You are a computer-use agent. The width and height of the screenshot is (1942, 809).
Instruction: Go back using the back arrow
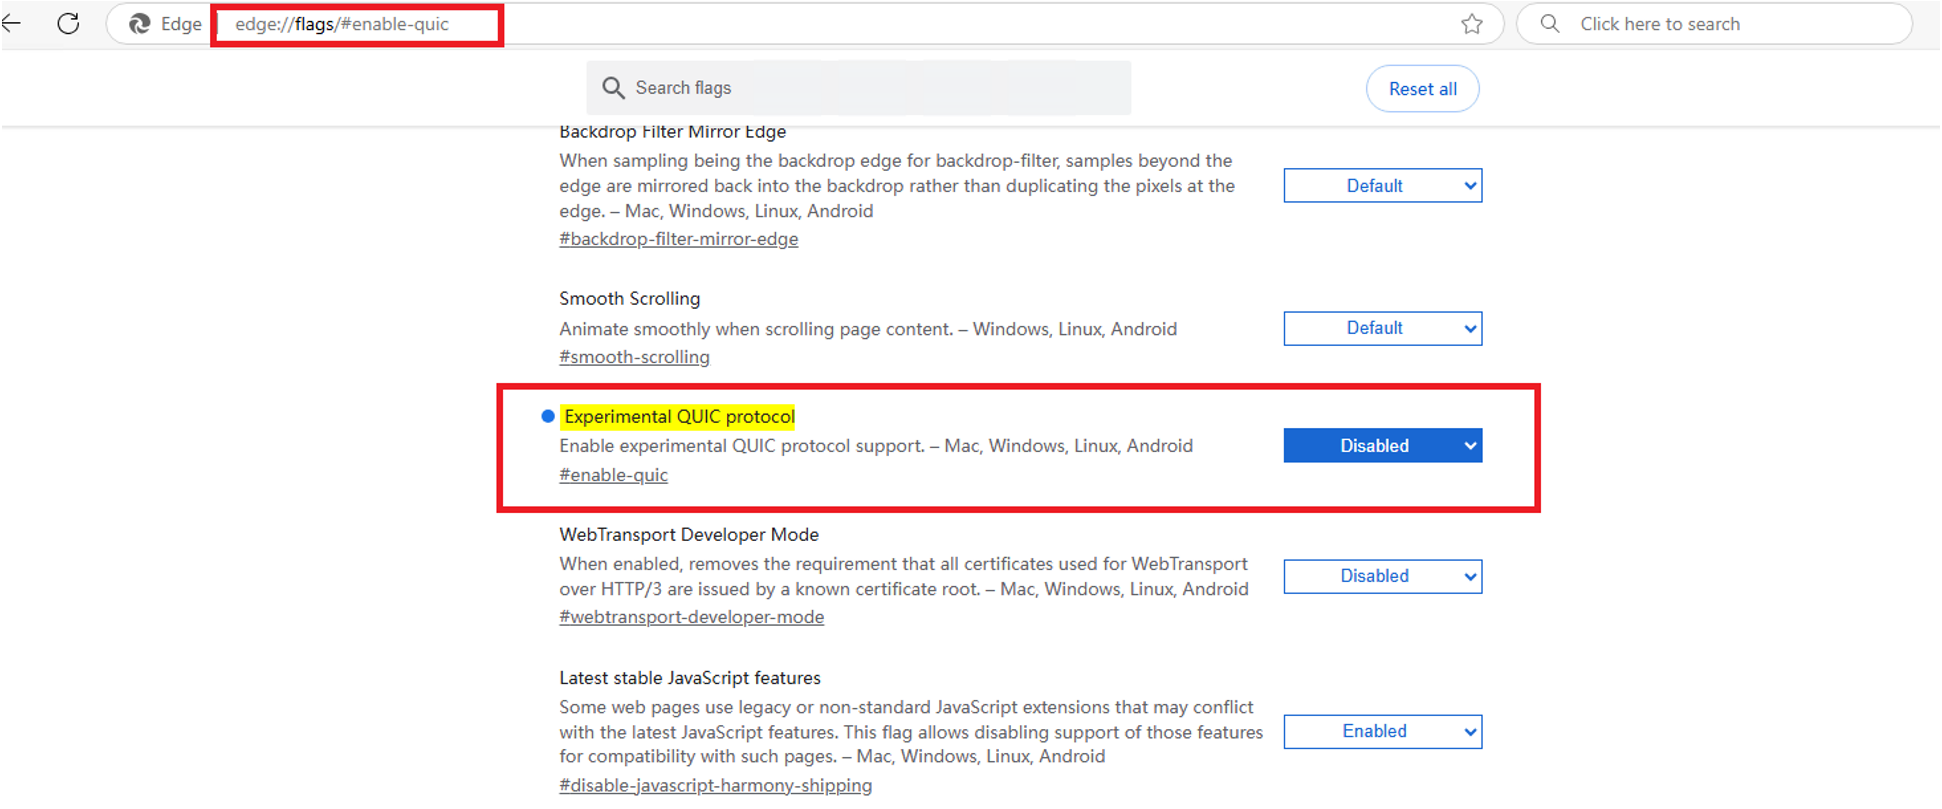pos(11,23)
